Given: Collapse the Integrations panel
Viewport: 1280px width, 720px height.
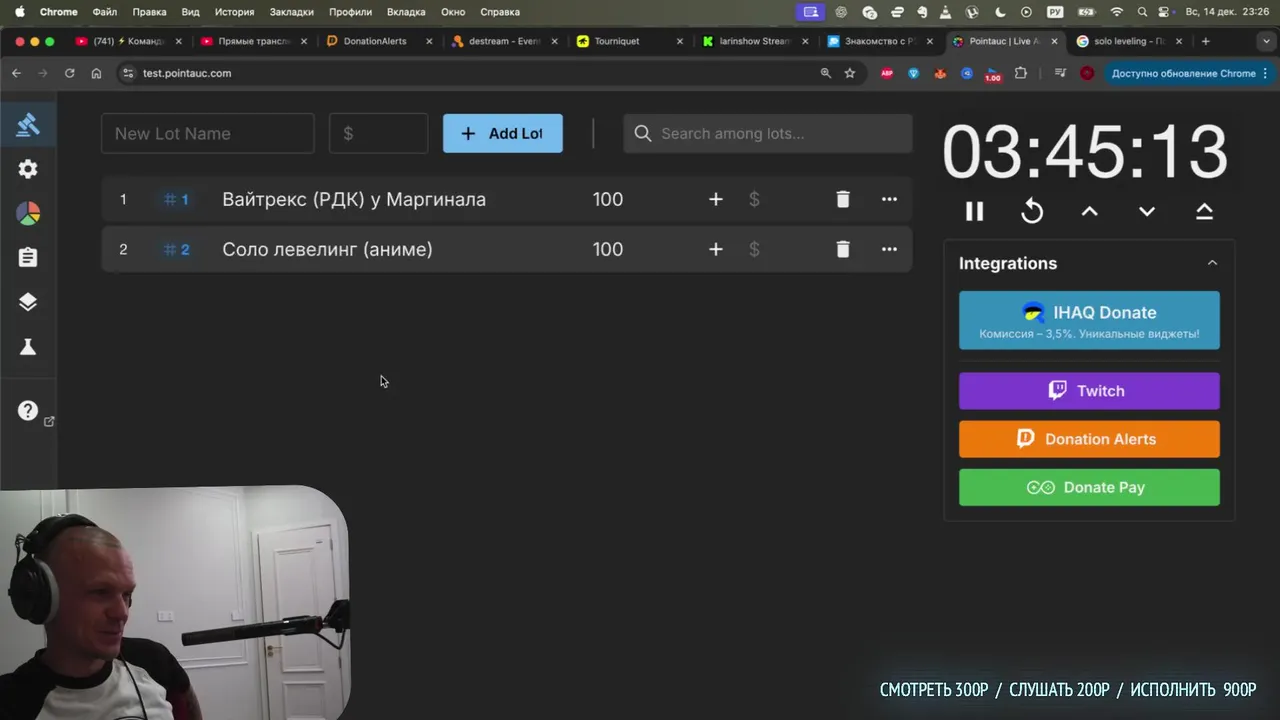Looking at the screenshot, I should coord(1212,263).
